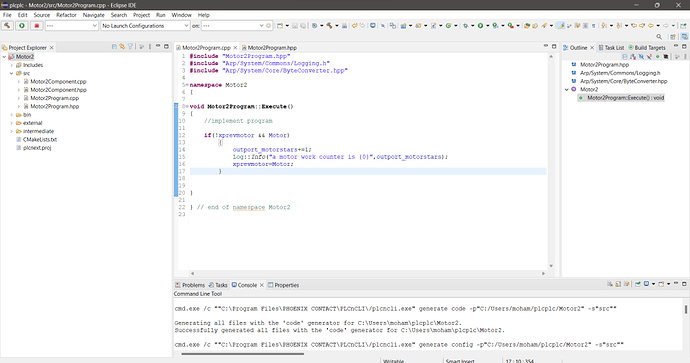Open the Navigate menu

click(94, 15)
